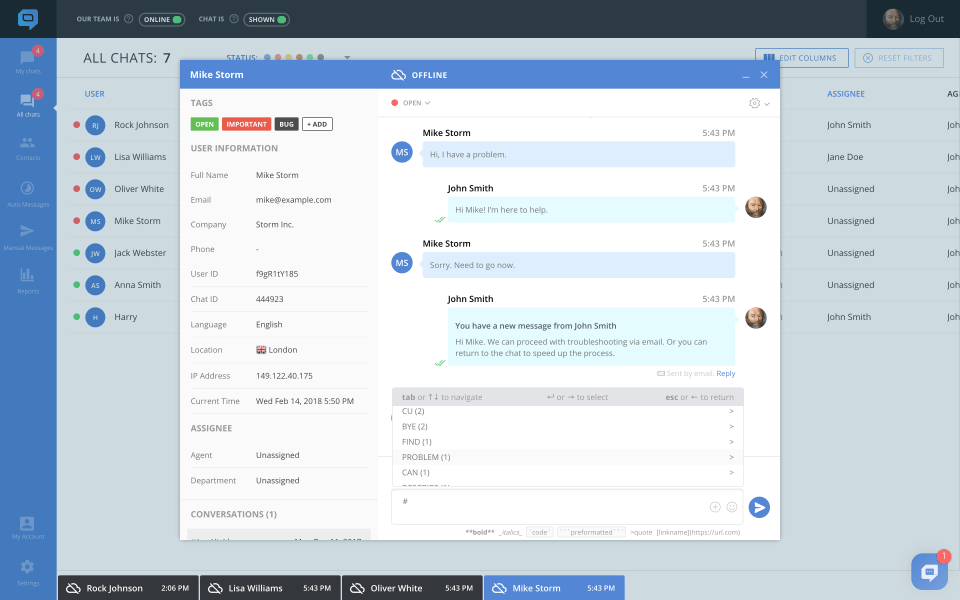Select the yellow status filter dot
The image size is (960, 600).
click(x=289, y=58)
